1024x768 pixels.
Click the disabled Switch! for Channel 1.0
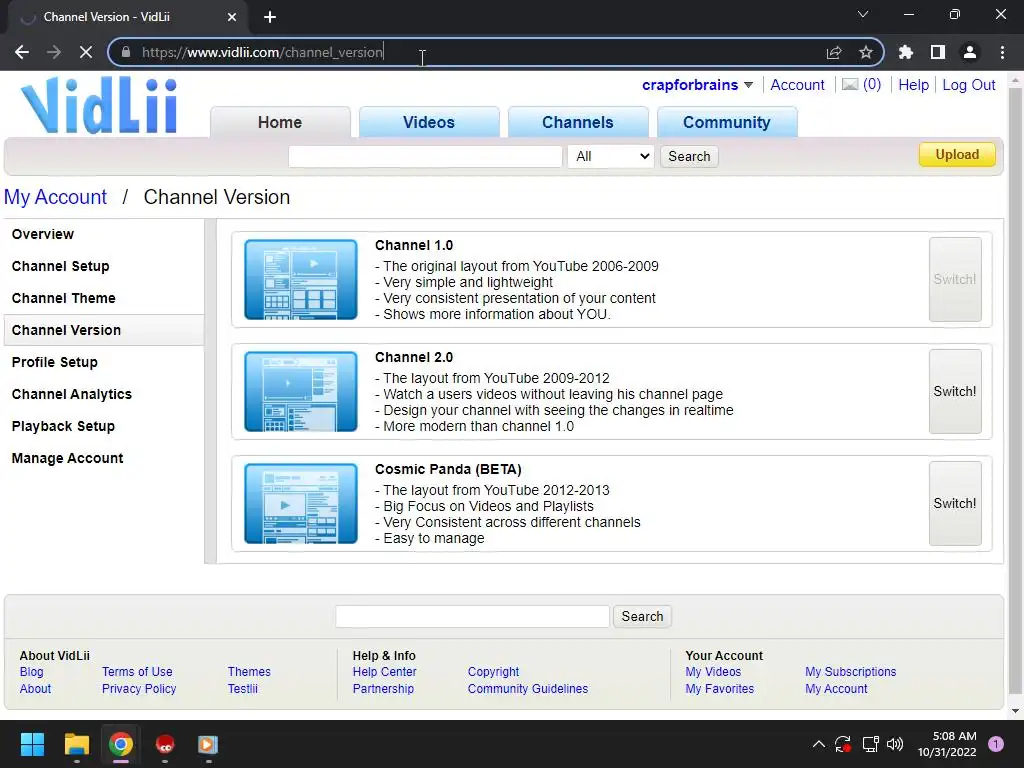click(x=955, y=280)
